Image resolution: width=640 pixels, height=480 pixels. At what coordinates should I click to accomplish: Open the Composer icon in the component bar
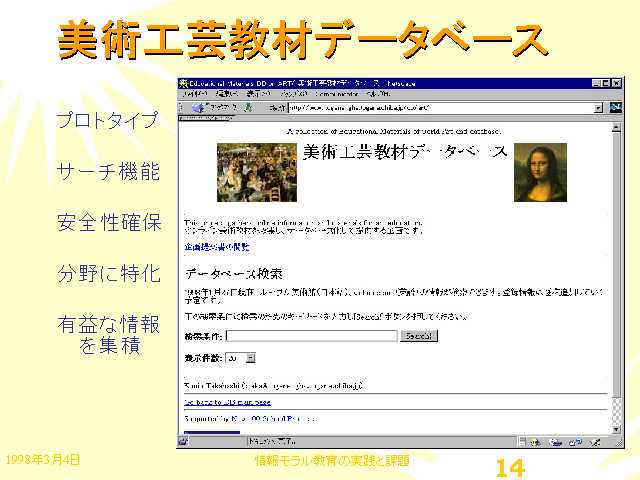(x=596, y=442)
